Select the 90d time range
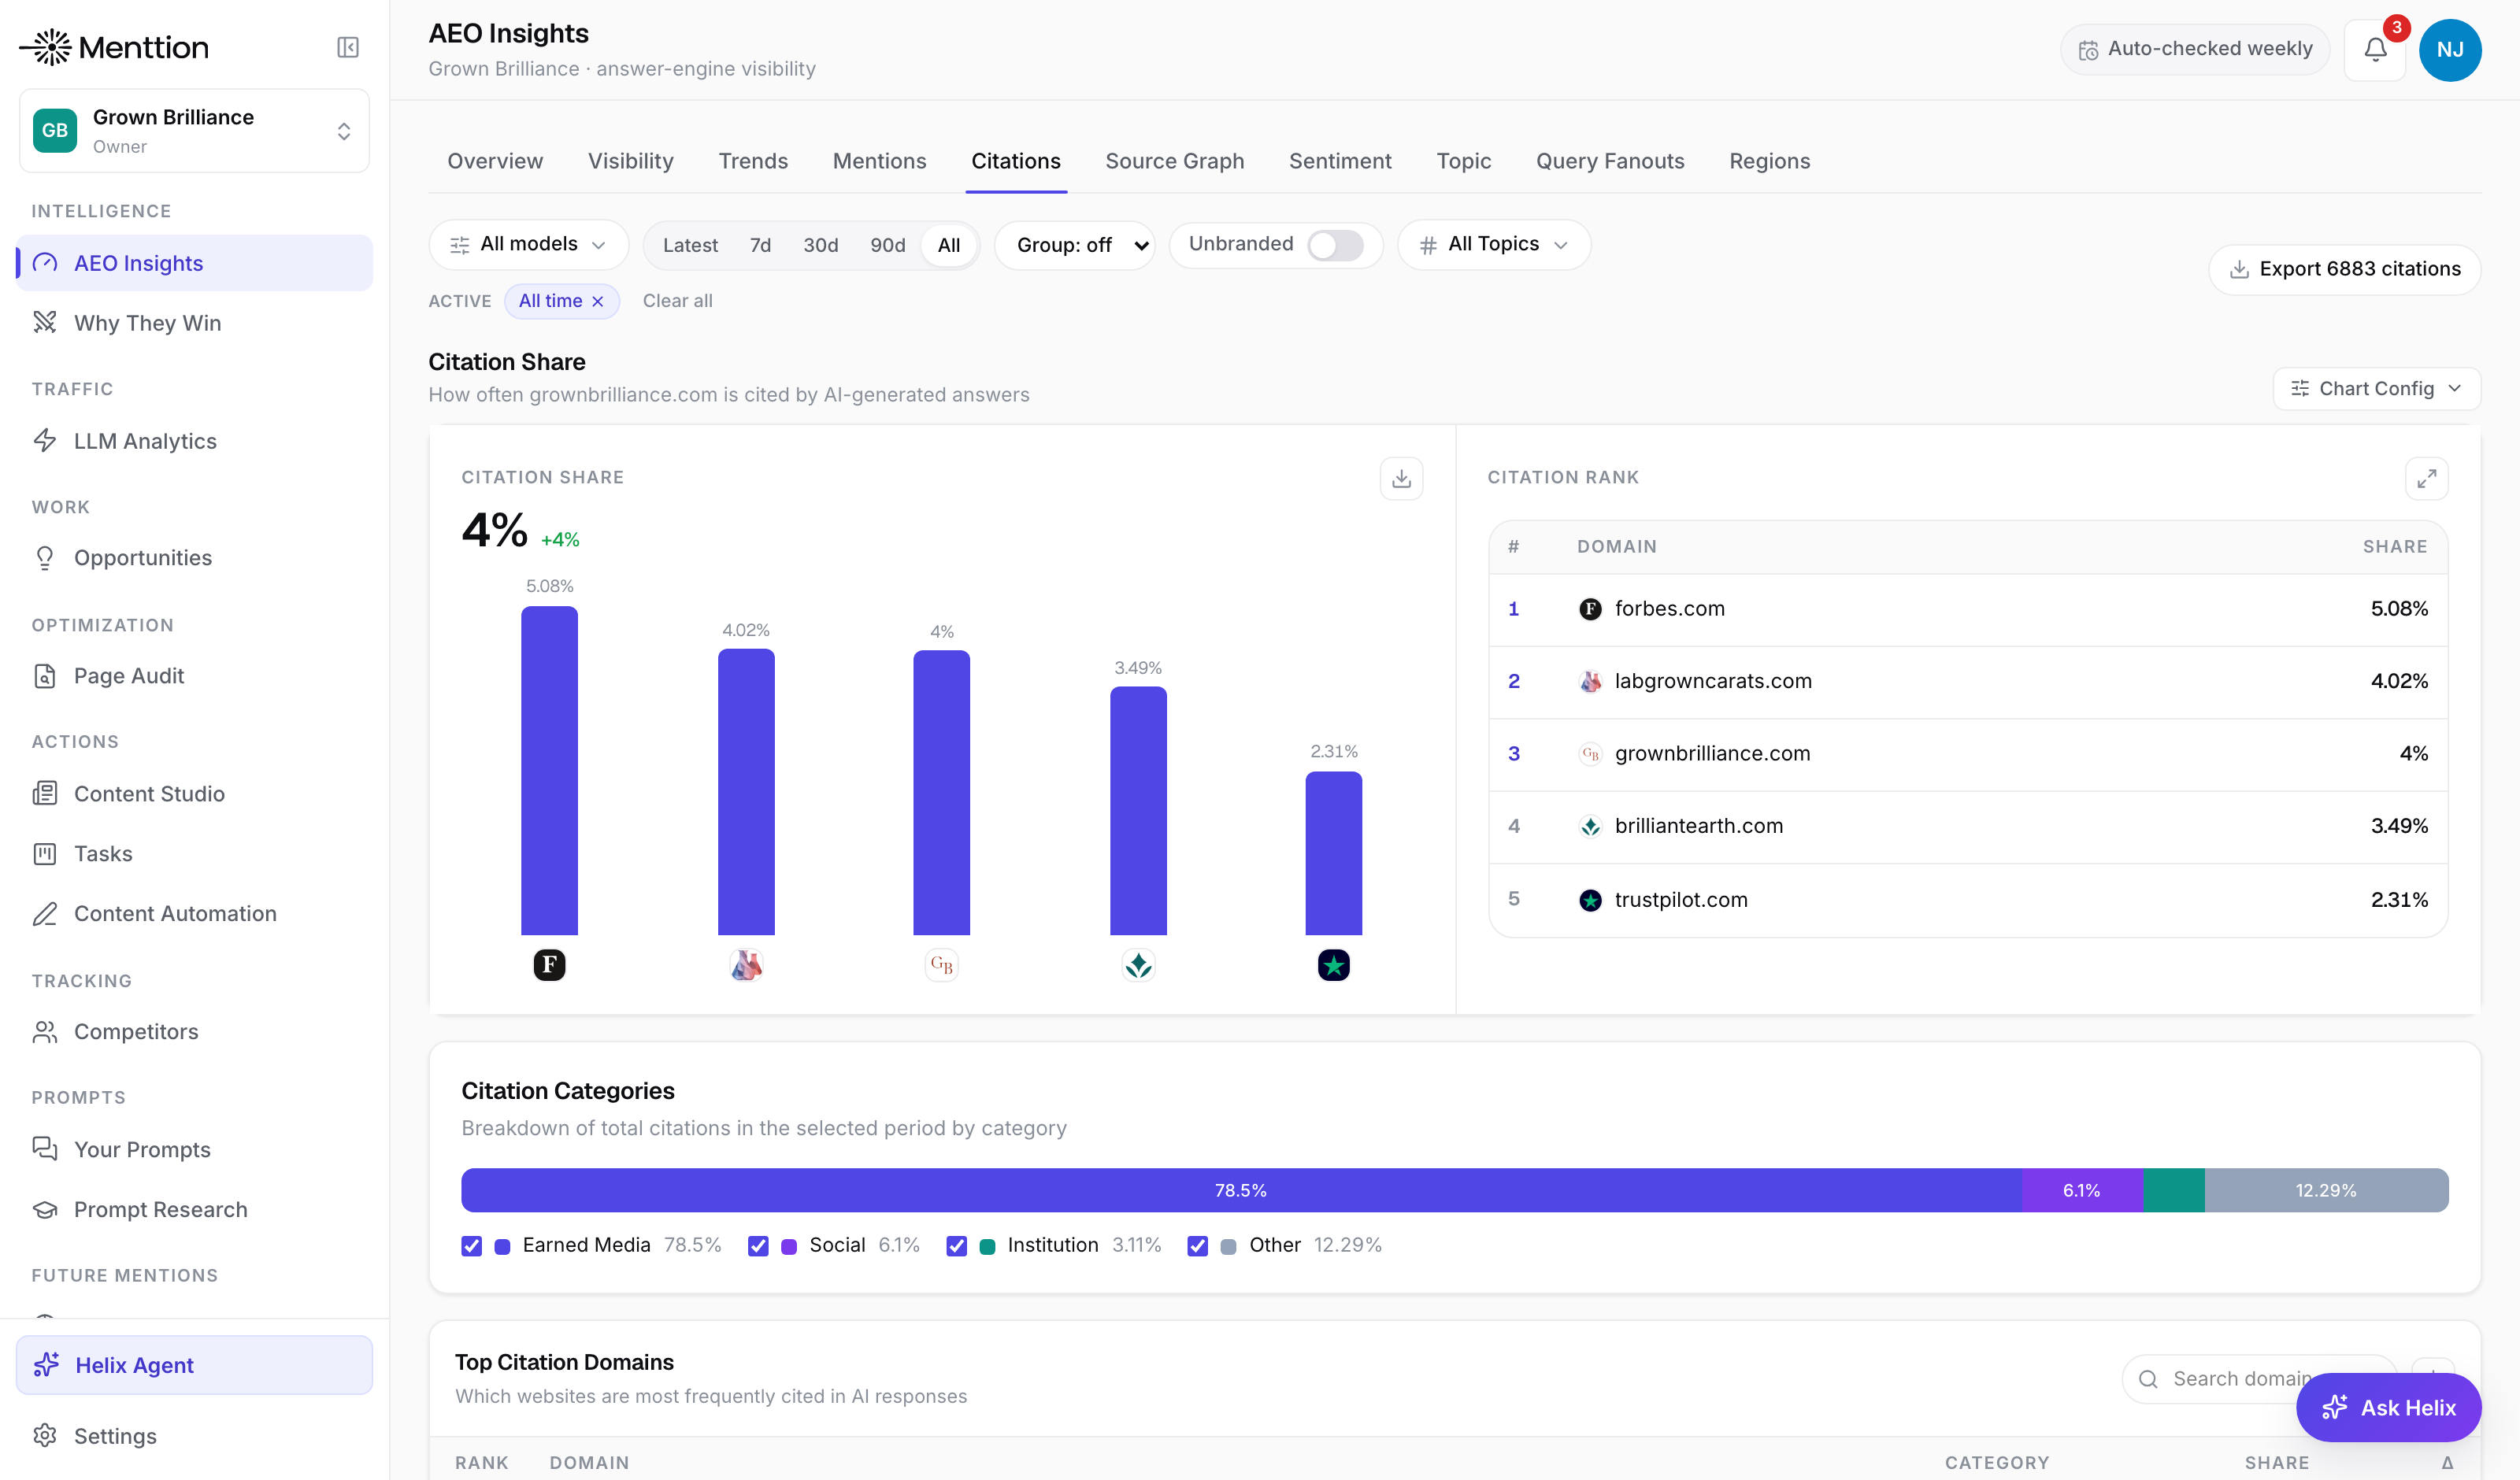The image size is (2520, 1480). coord(888,245)
